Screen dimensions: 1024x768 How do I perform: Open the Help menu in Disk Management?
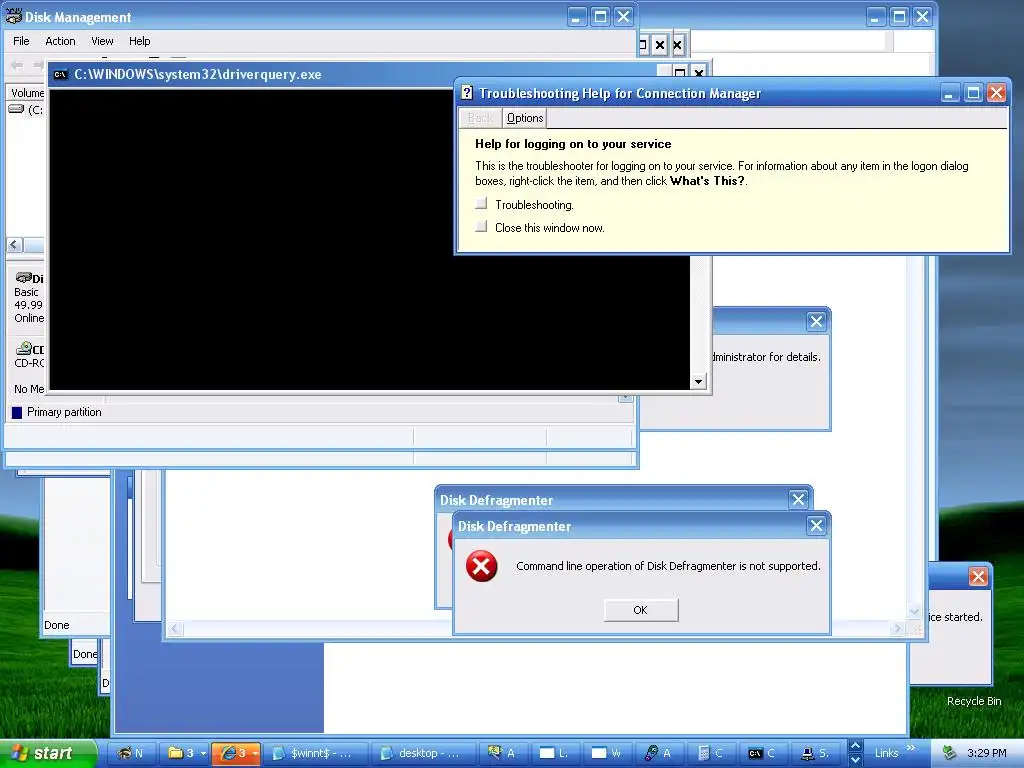[139, 41]
